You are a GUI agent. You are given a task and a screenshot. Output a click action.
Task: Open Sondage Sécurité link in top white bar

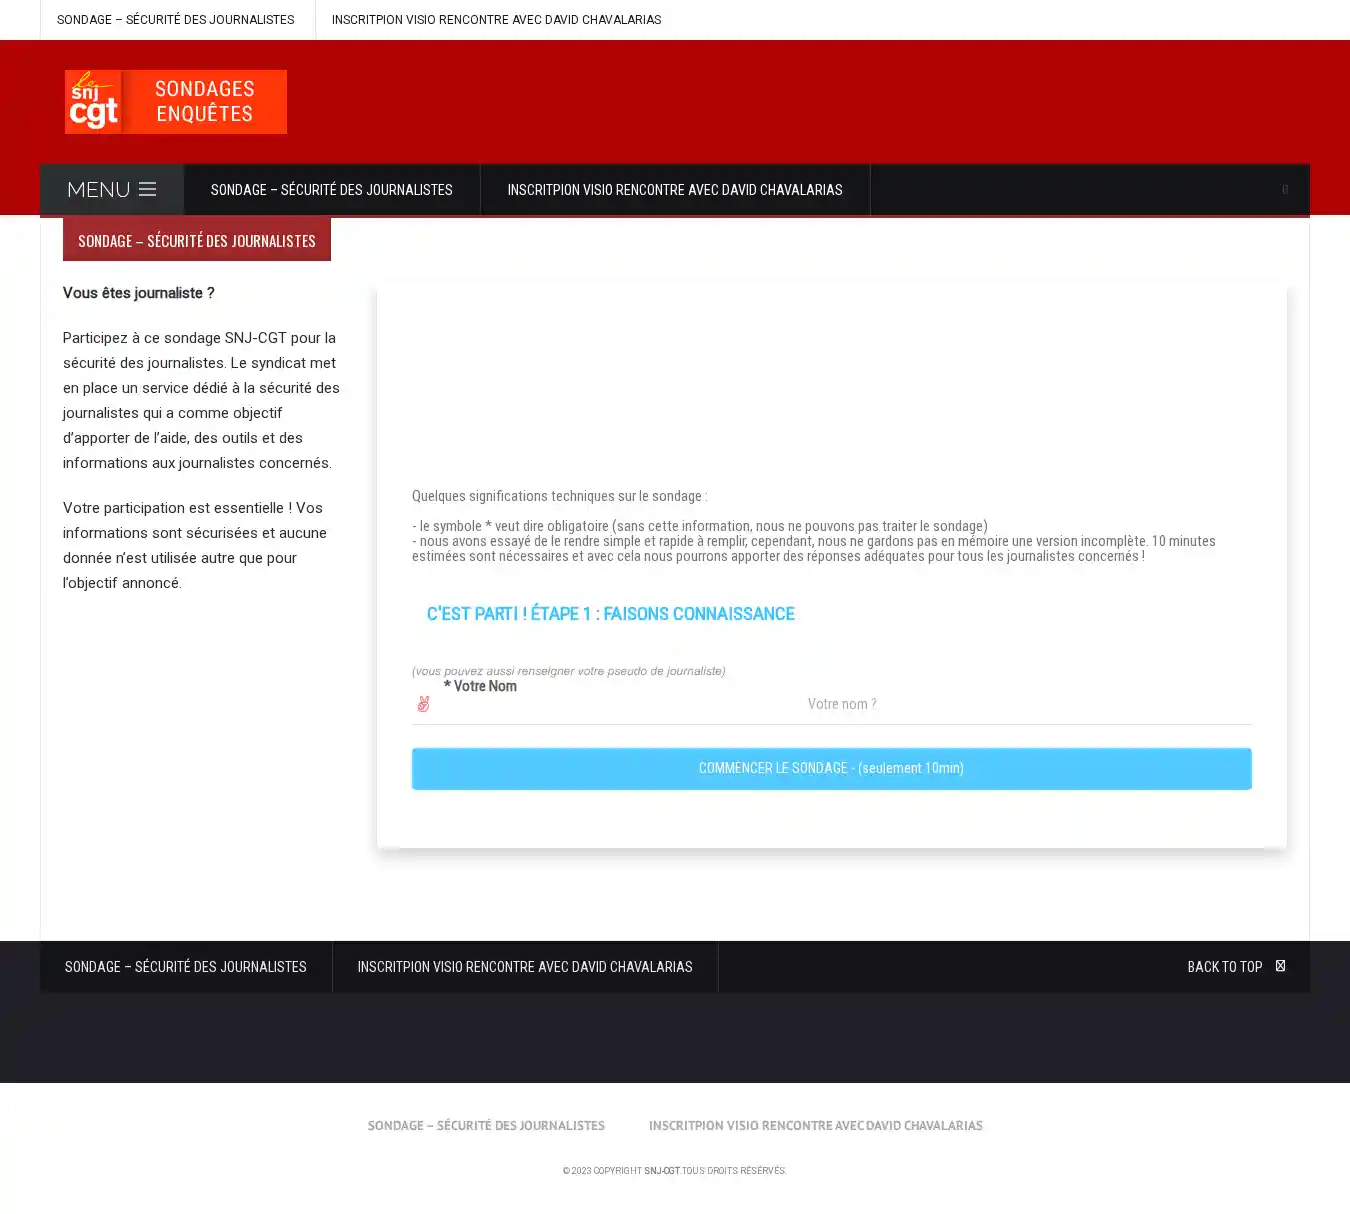[x=176, y=20]
